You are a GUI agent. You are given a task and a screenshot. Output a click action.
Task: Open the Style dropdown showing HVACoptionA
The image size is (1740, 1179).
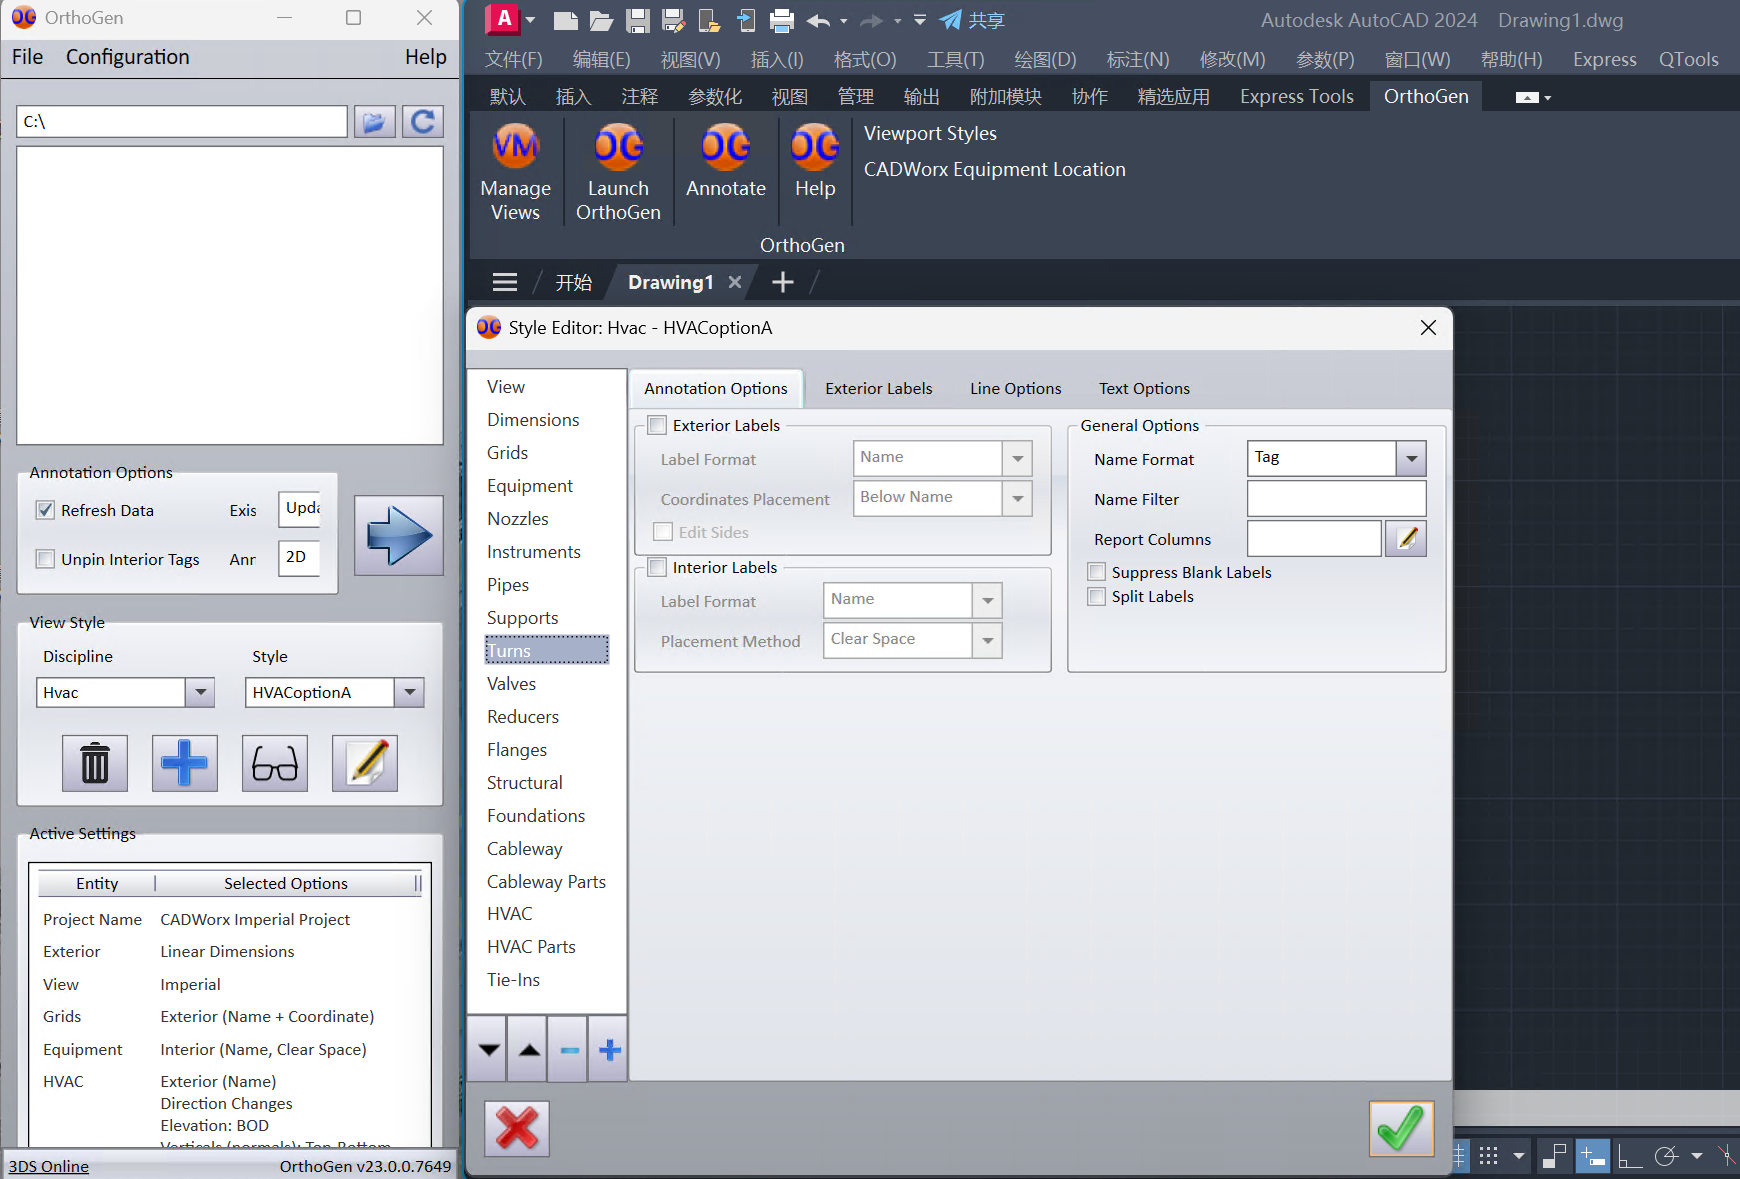point(409,692)
